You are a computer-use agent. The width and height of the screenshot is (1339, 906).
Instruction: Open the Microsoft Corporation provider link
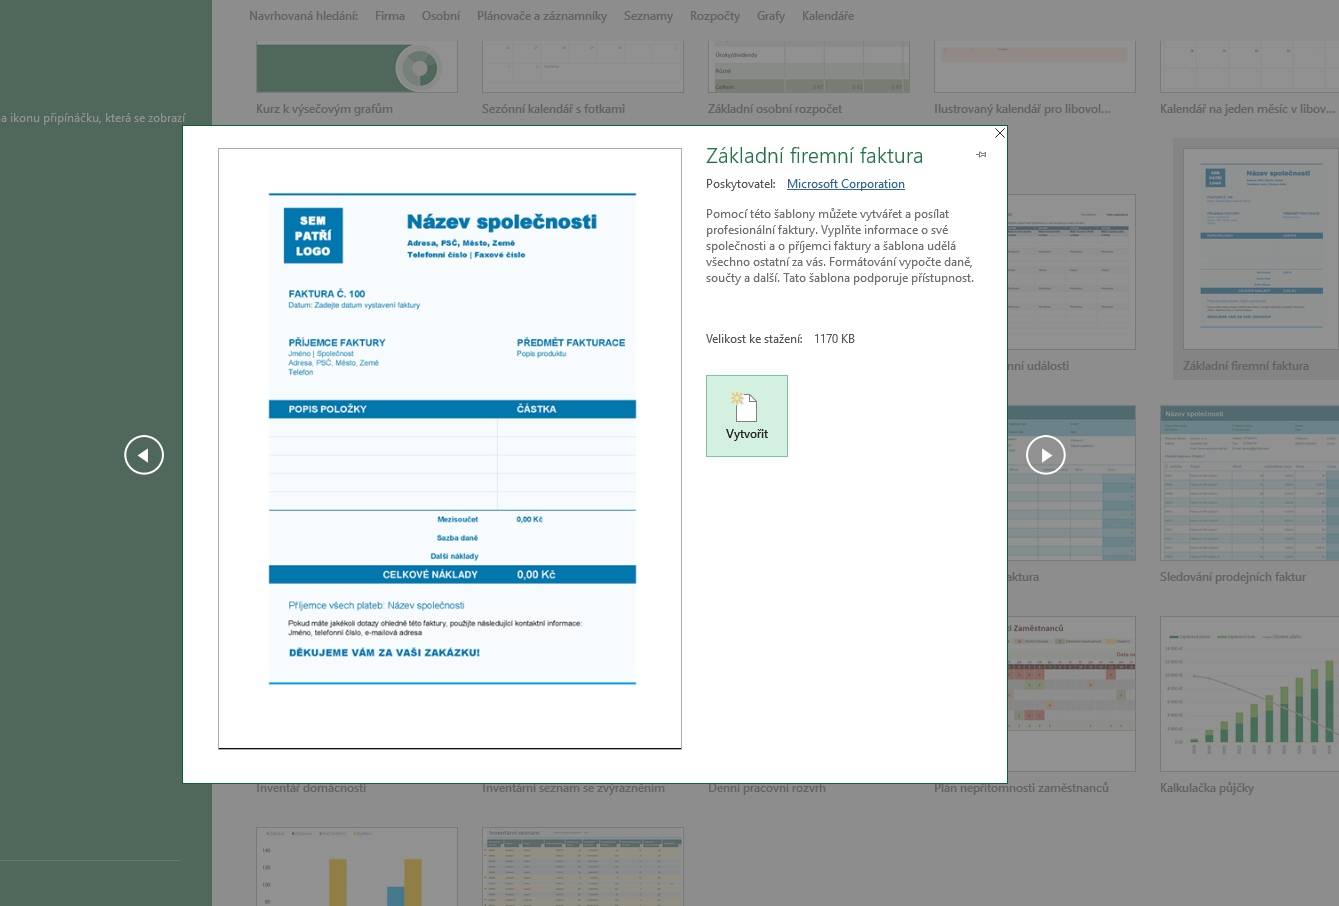click(x=846, y=184)
